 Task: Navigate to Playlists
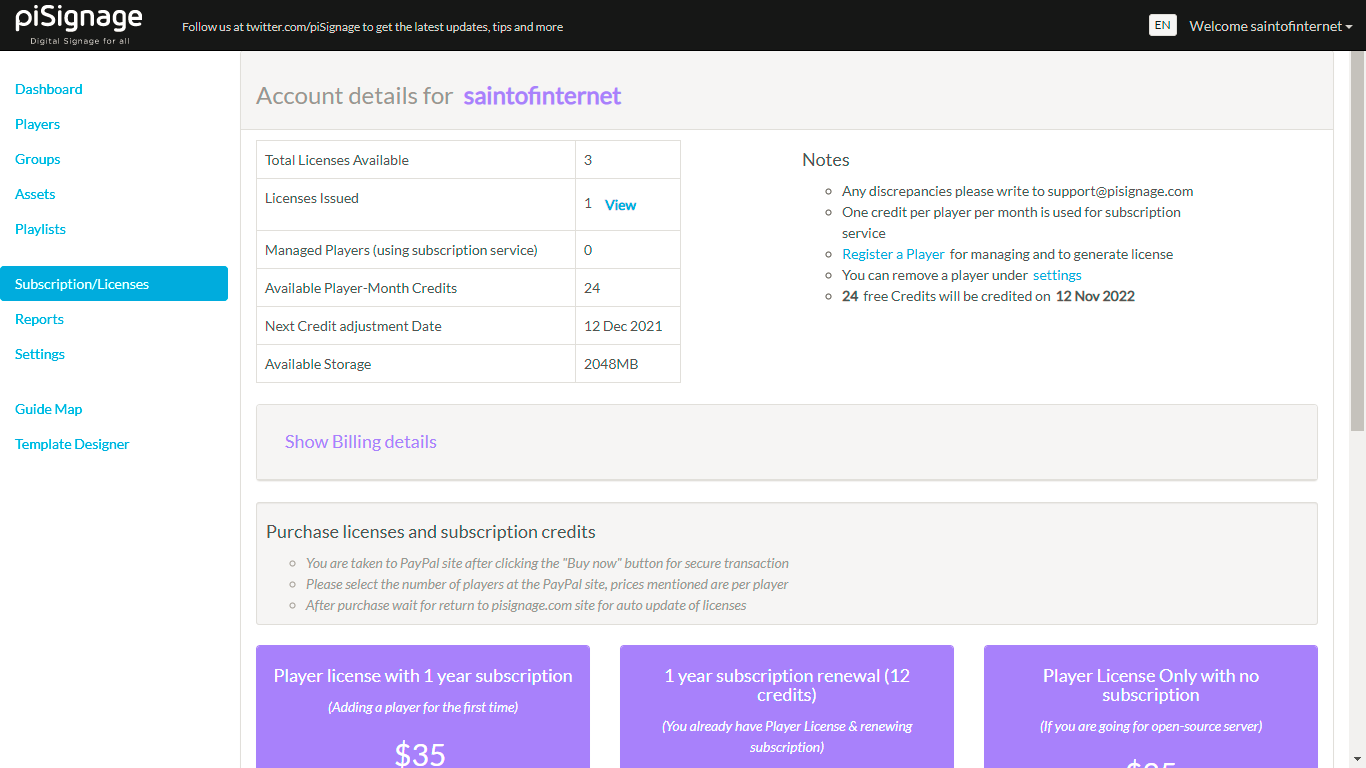40,229
